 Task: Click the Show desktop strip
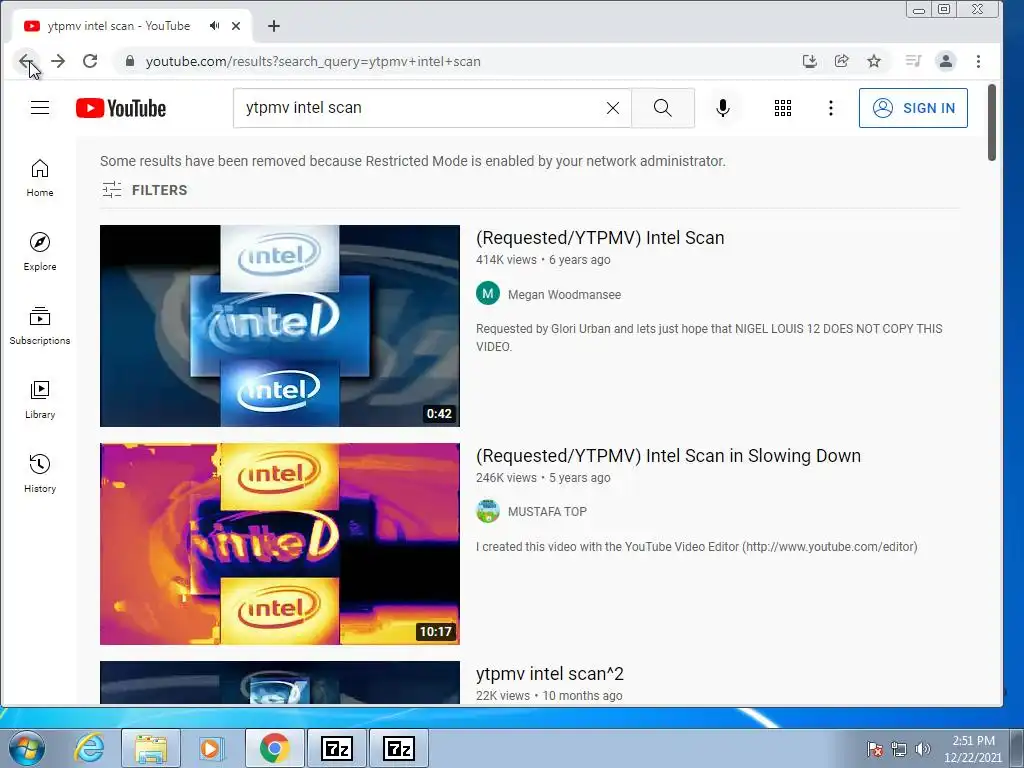(1017, 748)
